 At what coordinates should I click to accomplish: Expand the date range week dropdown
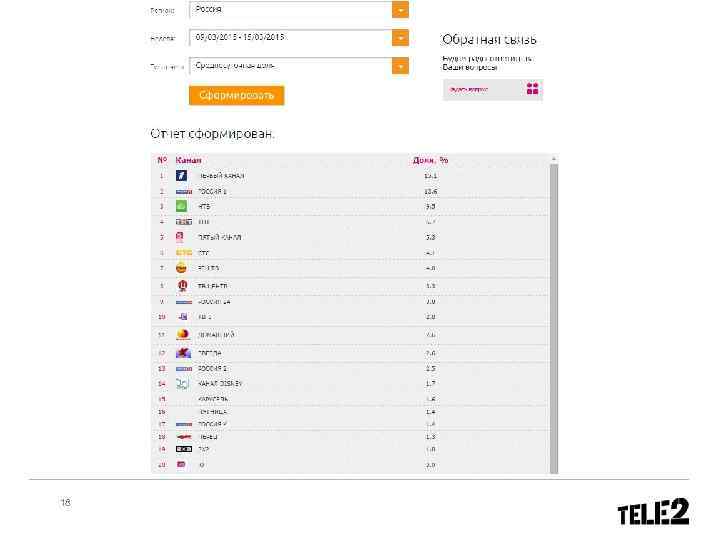tap(400, 38)
